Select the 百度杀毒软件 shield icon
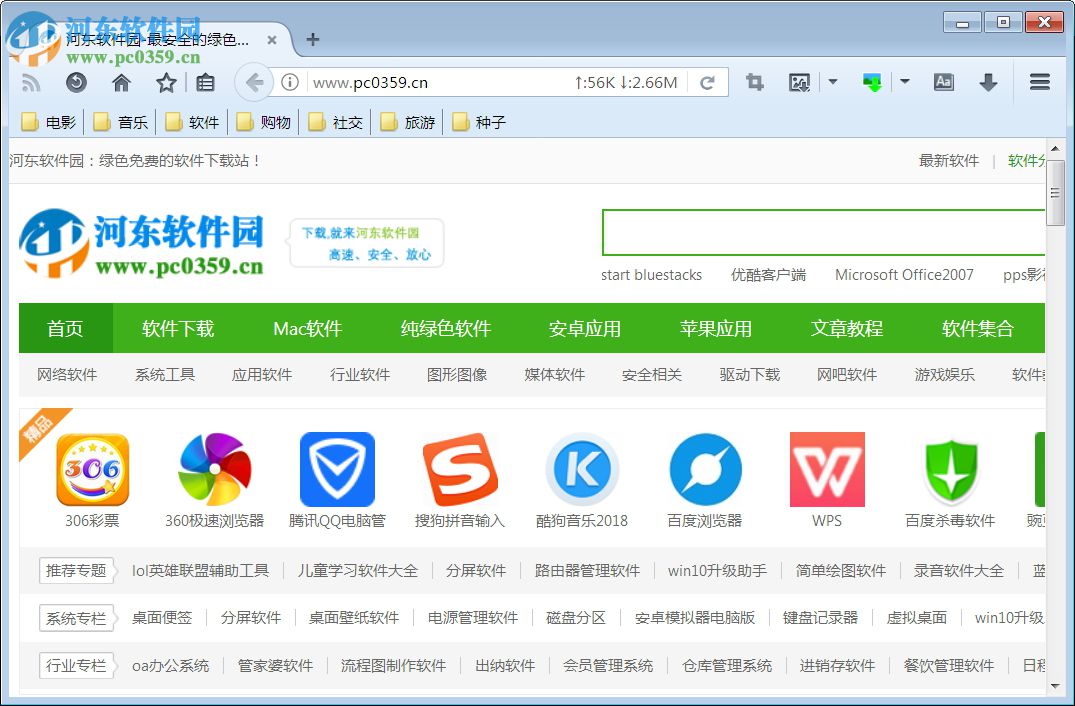 tap(950, 468)
